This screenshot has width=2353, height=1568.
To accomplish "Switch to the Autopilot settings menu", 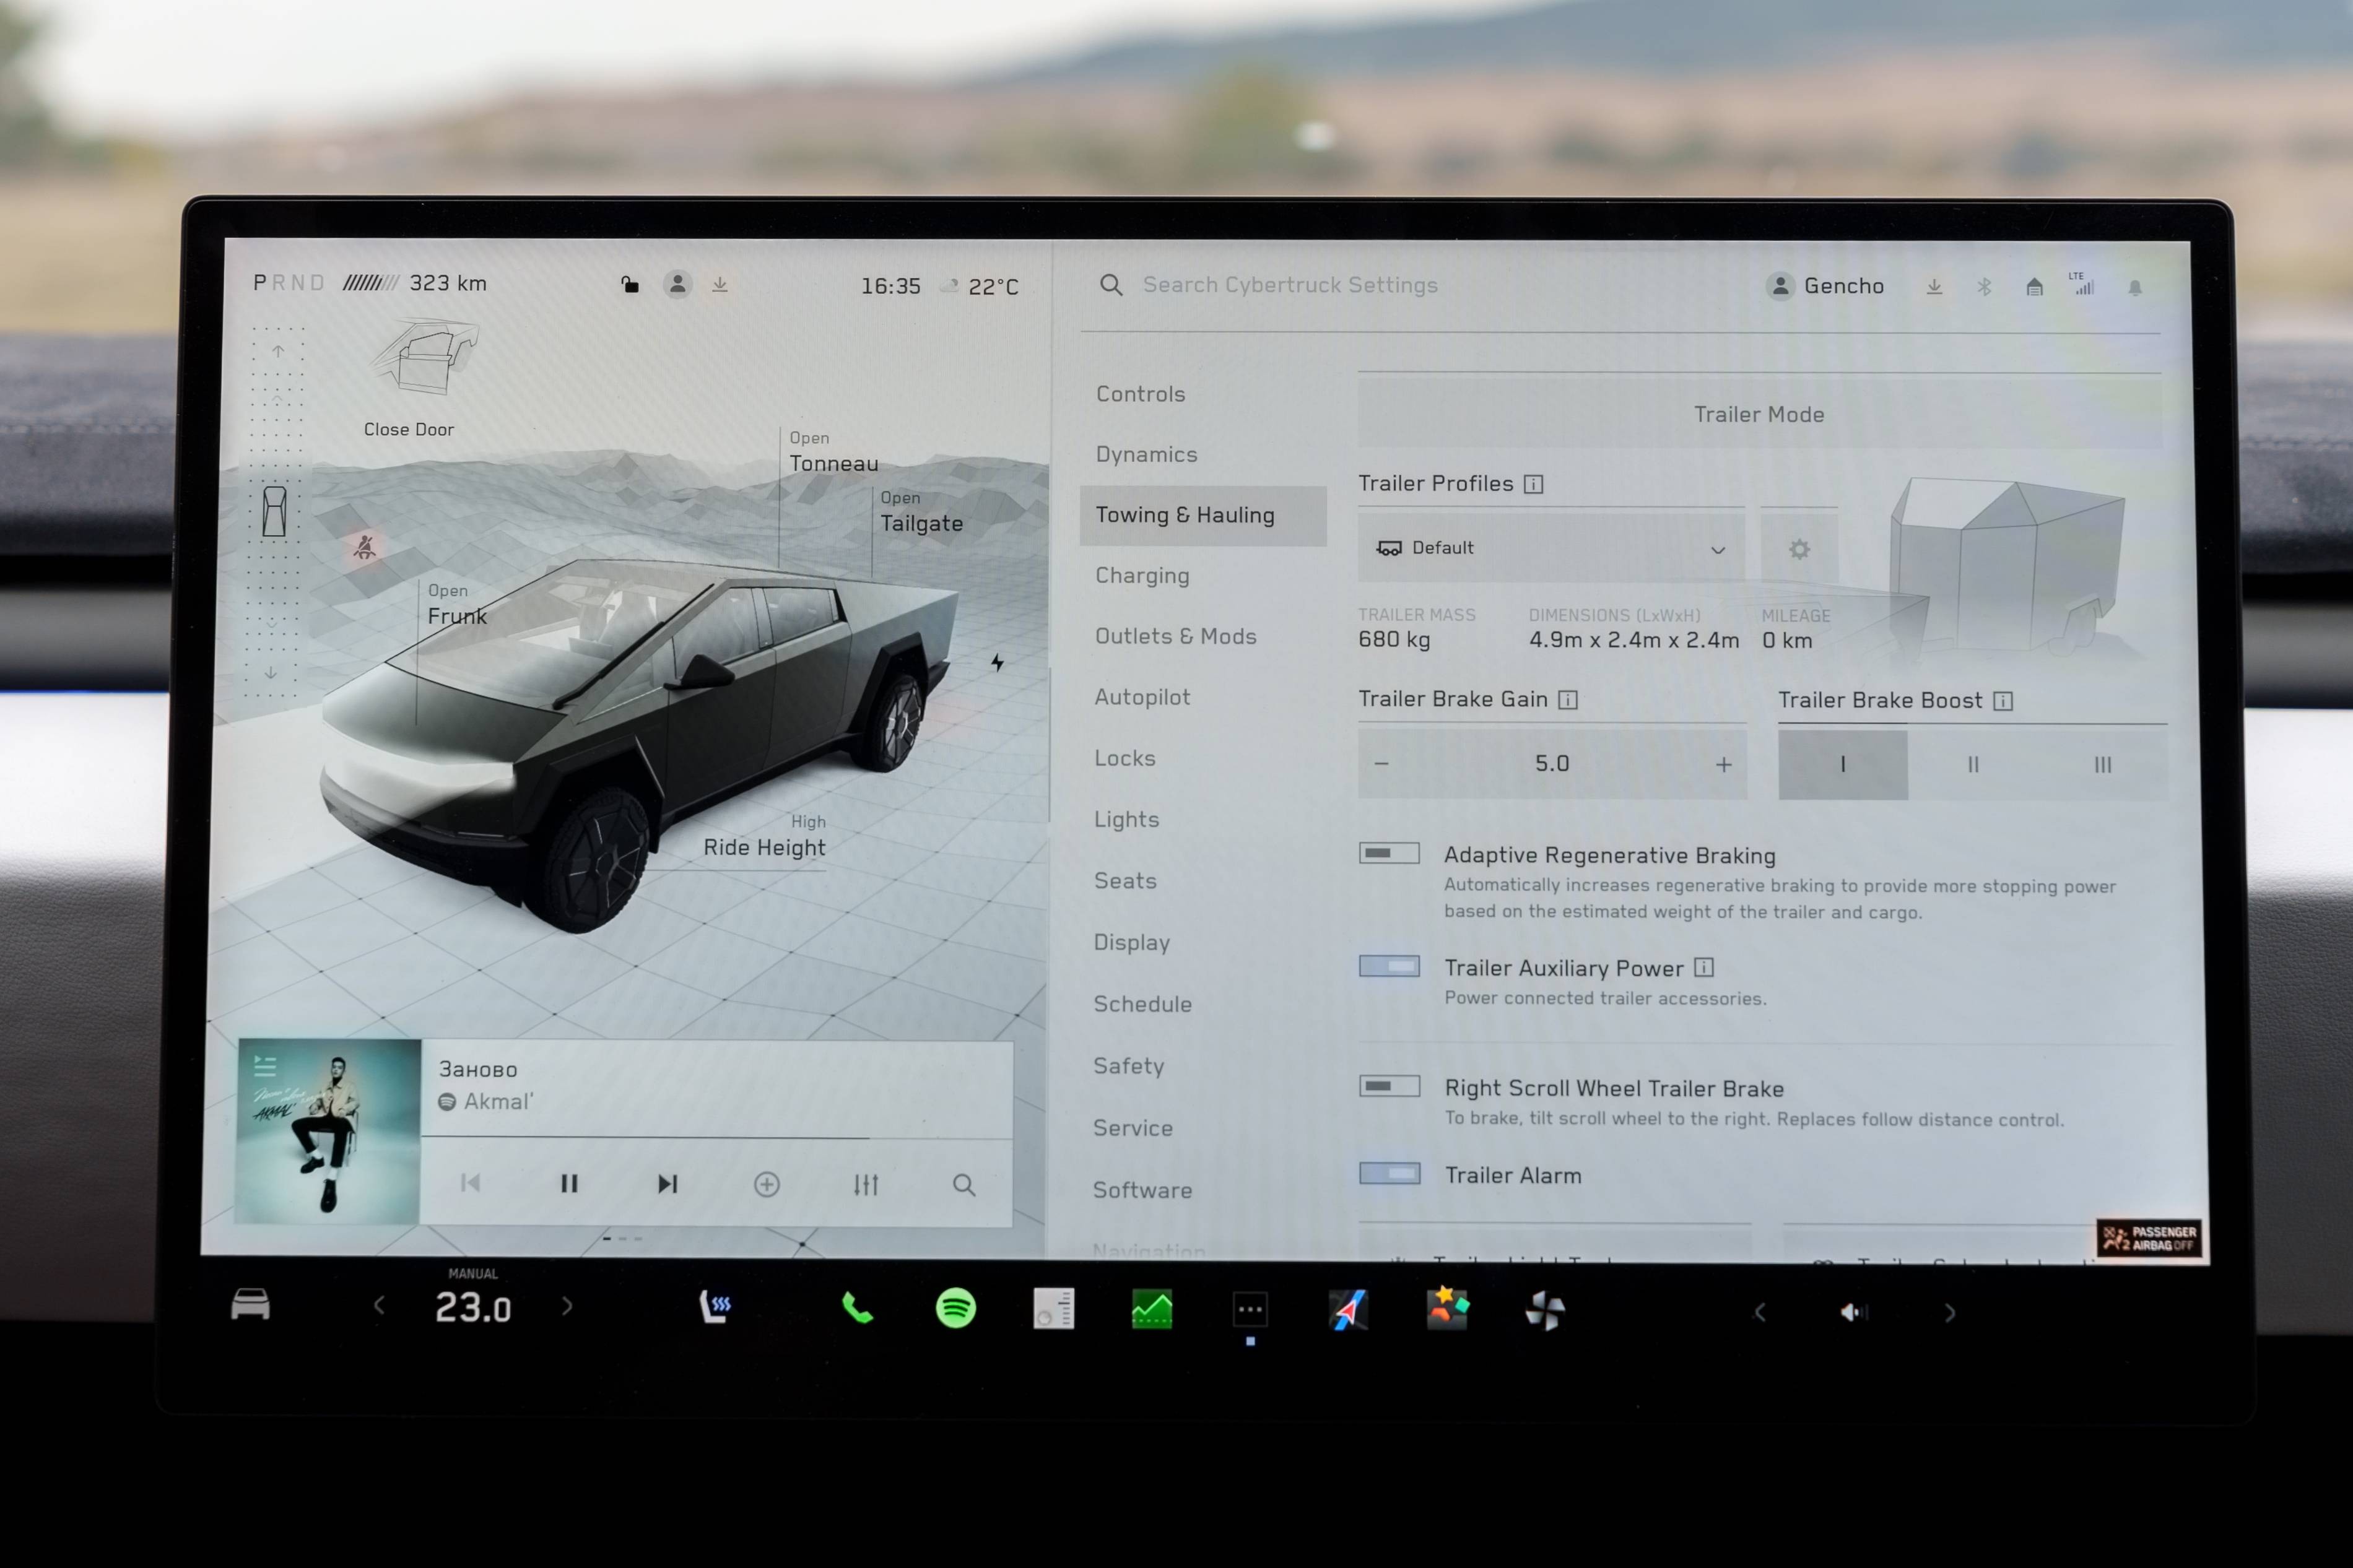I will click(1142, 697).
